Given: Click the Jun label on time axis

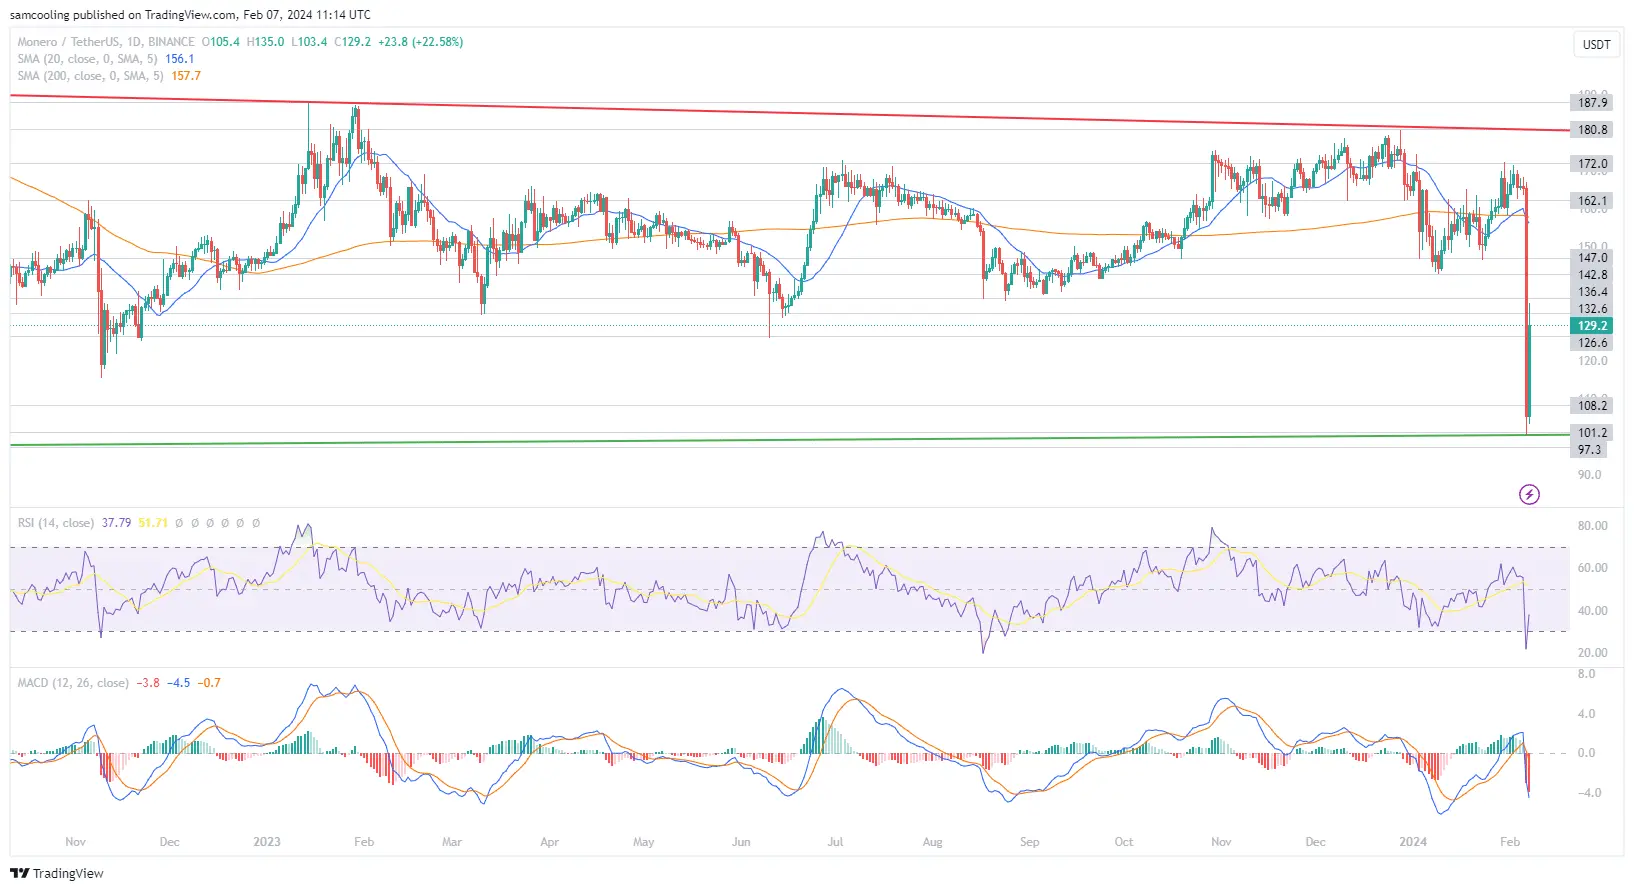Looking at the screenshot, I should [741, 842].
